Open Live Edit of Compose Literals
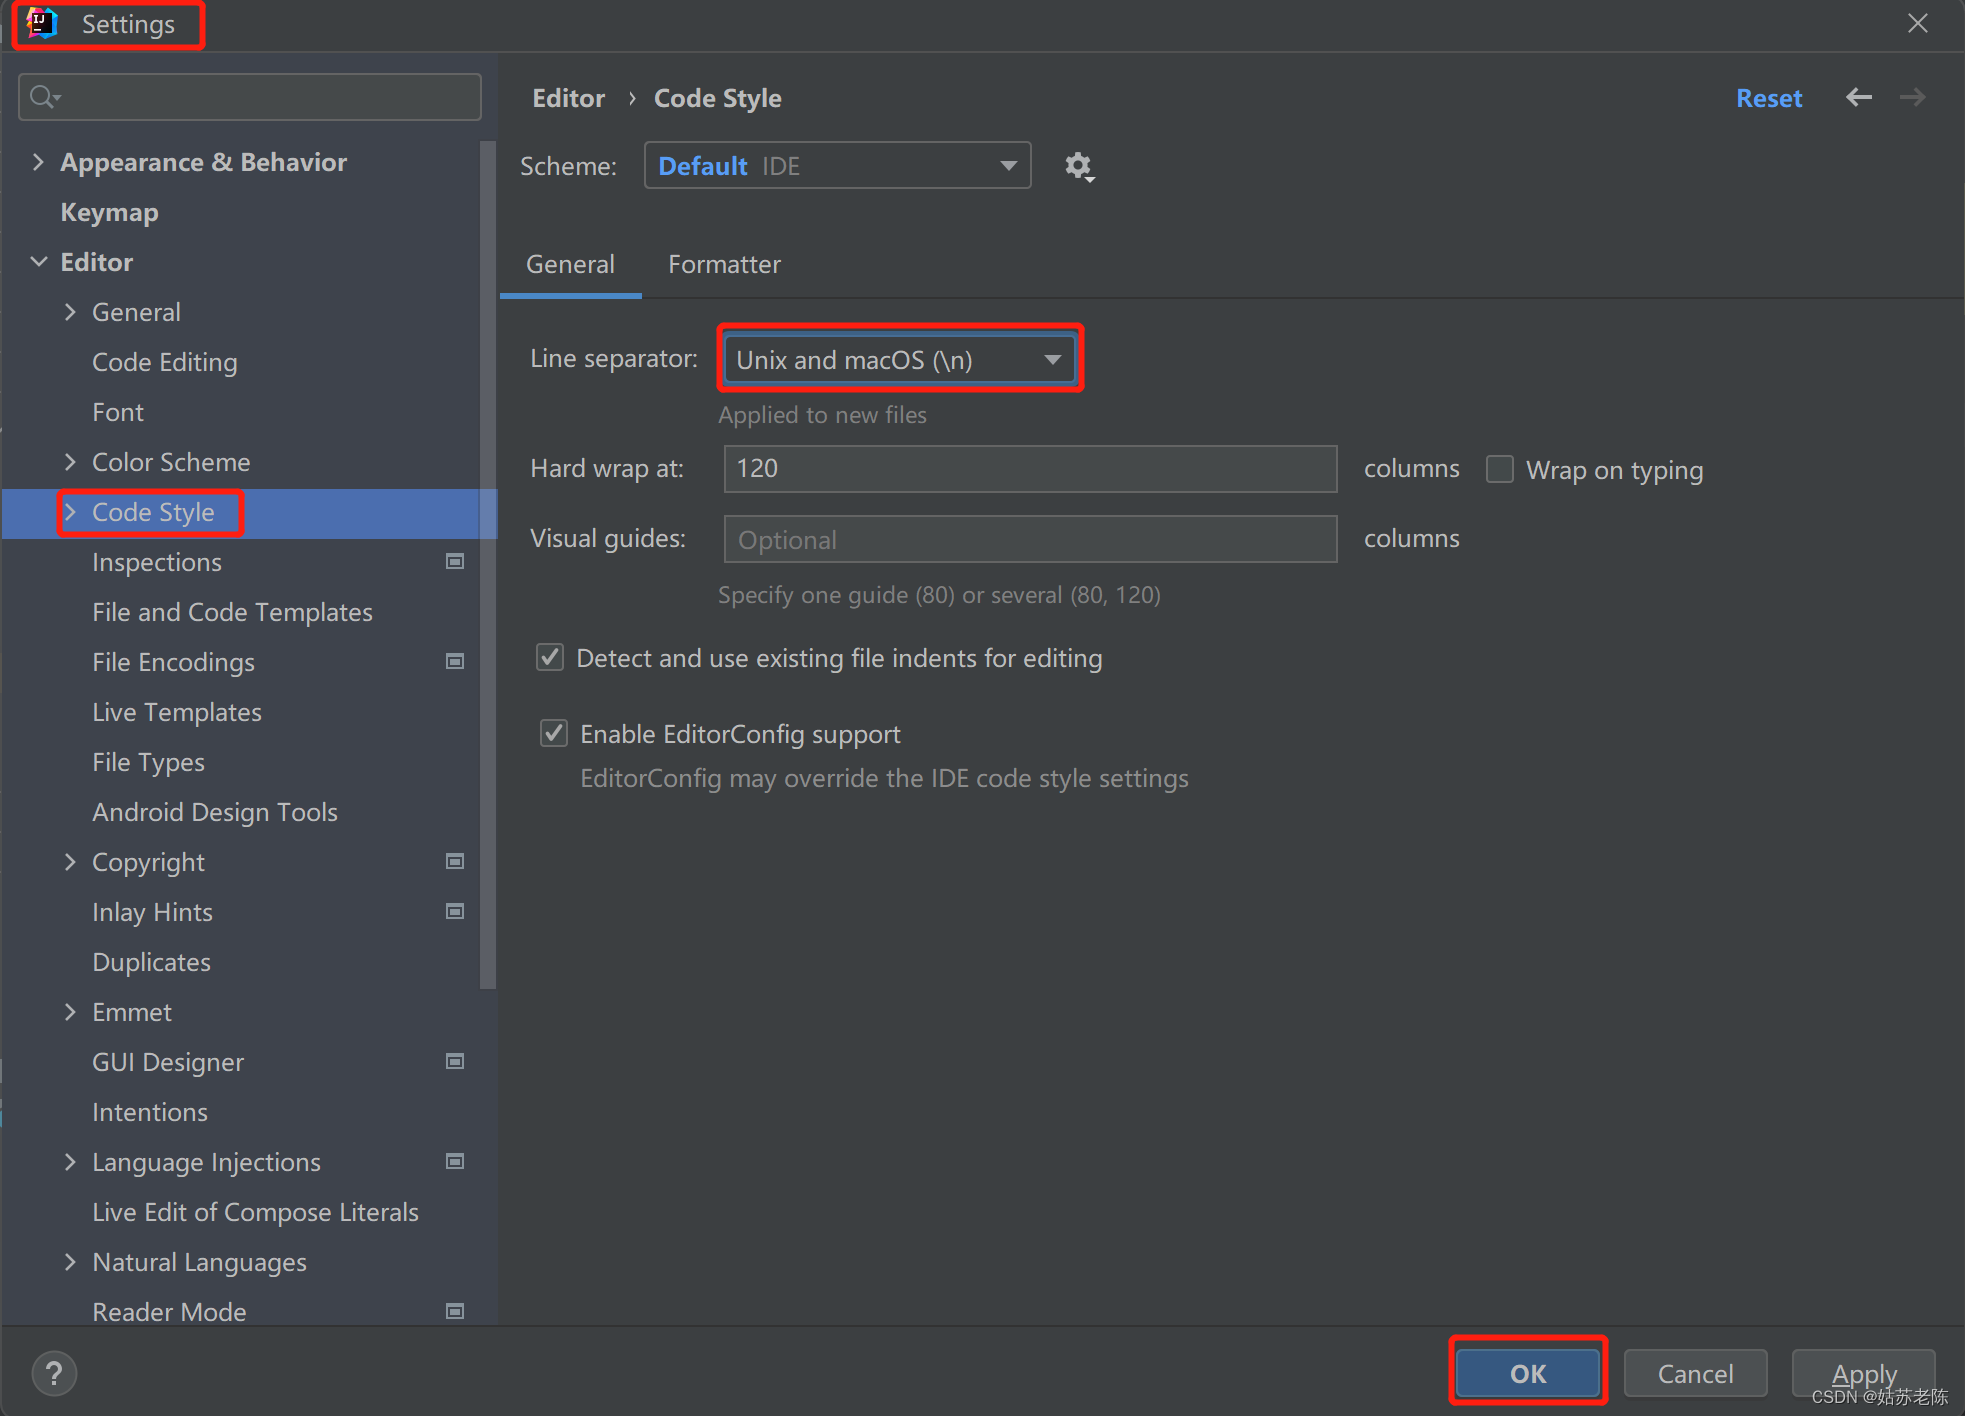Screen dimensions: 1965x1416 [255, 1212]
